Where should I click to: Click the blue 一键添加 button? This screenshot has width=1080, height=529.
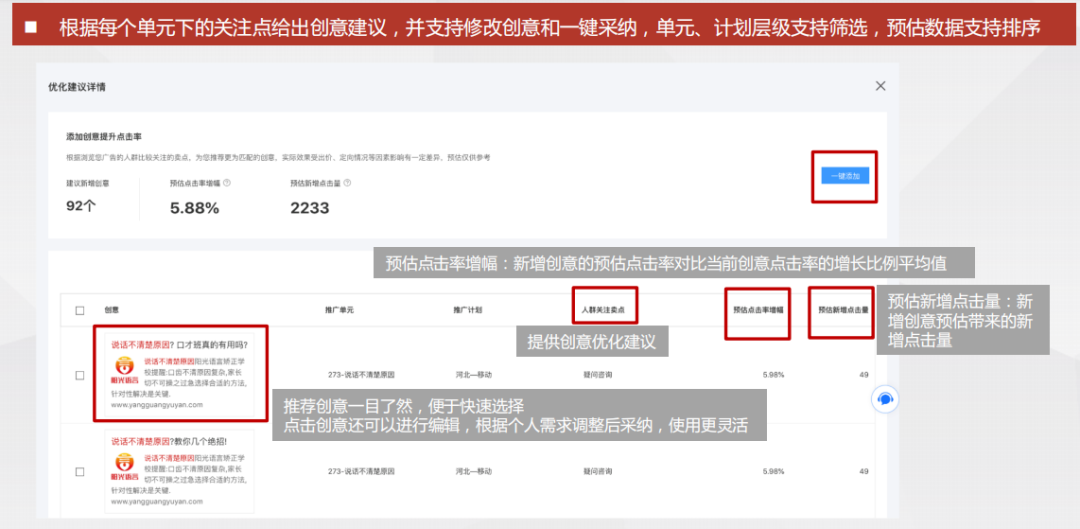[x=845, y=176]
